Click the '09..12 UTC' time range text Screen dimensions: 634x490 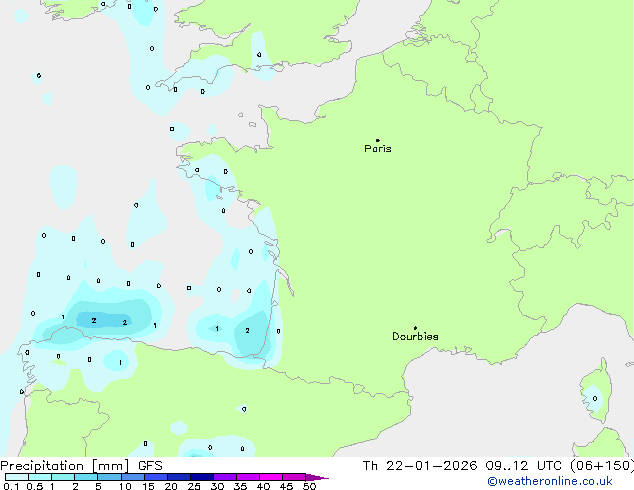(x=524, y=466)
